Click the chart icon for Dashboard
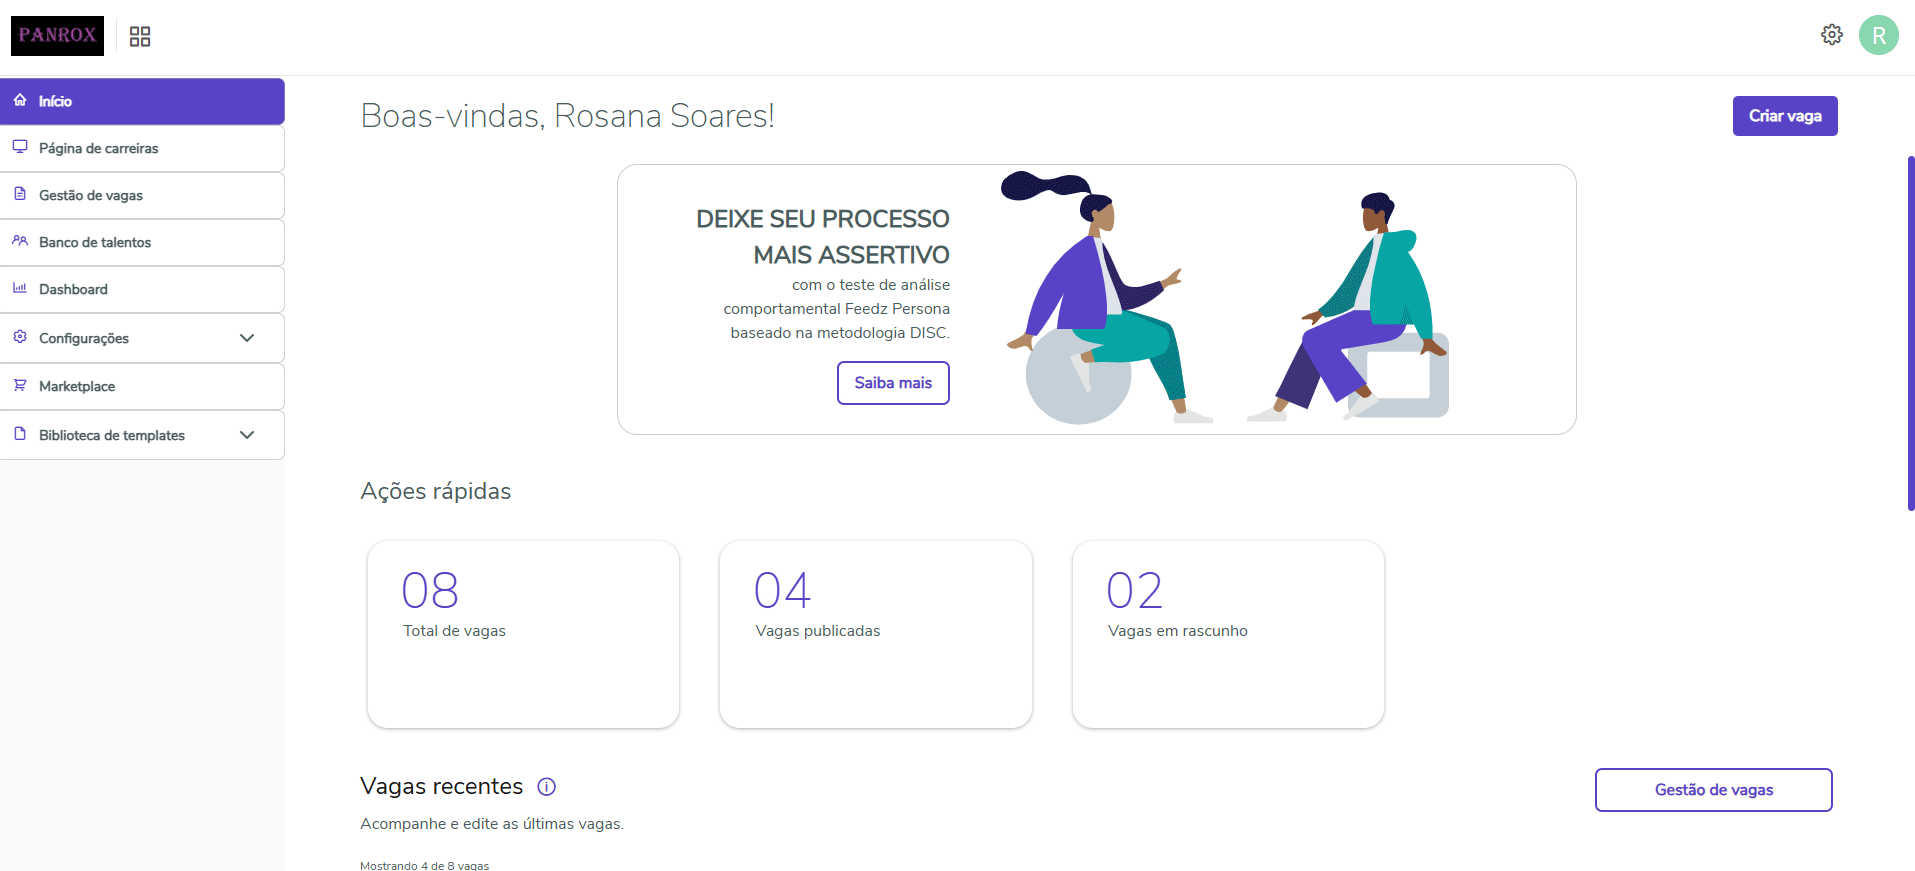 point(20,288)
